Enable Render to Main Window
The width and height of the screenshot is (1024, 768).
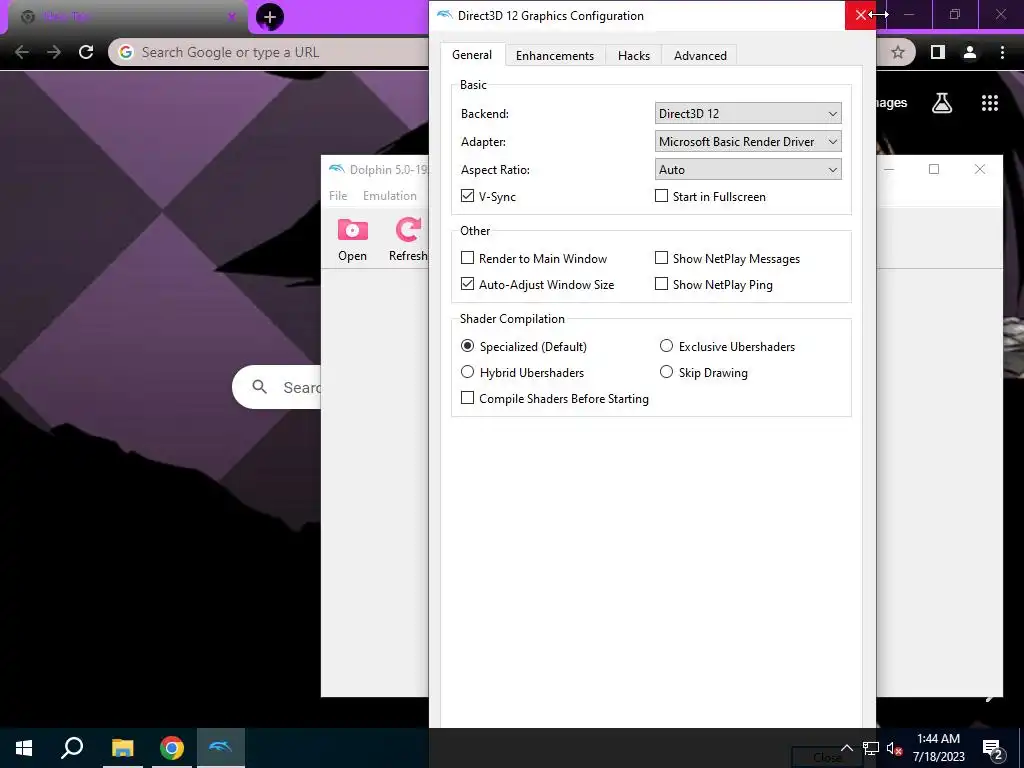pos(467,258)
